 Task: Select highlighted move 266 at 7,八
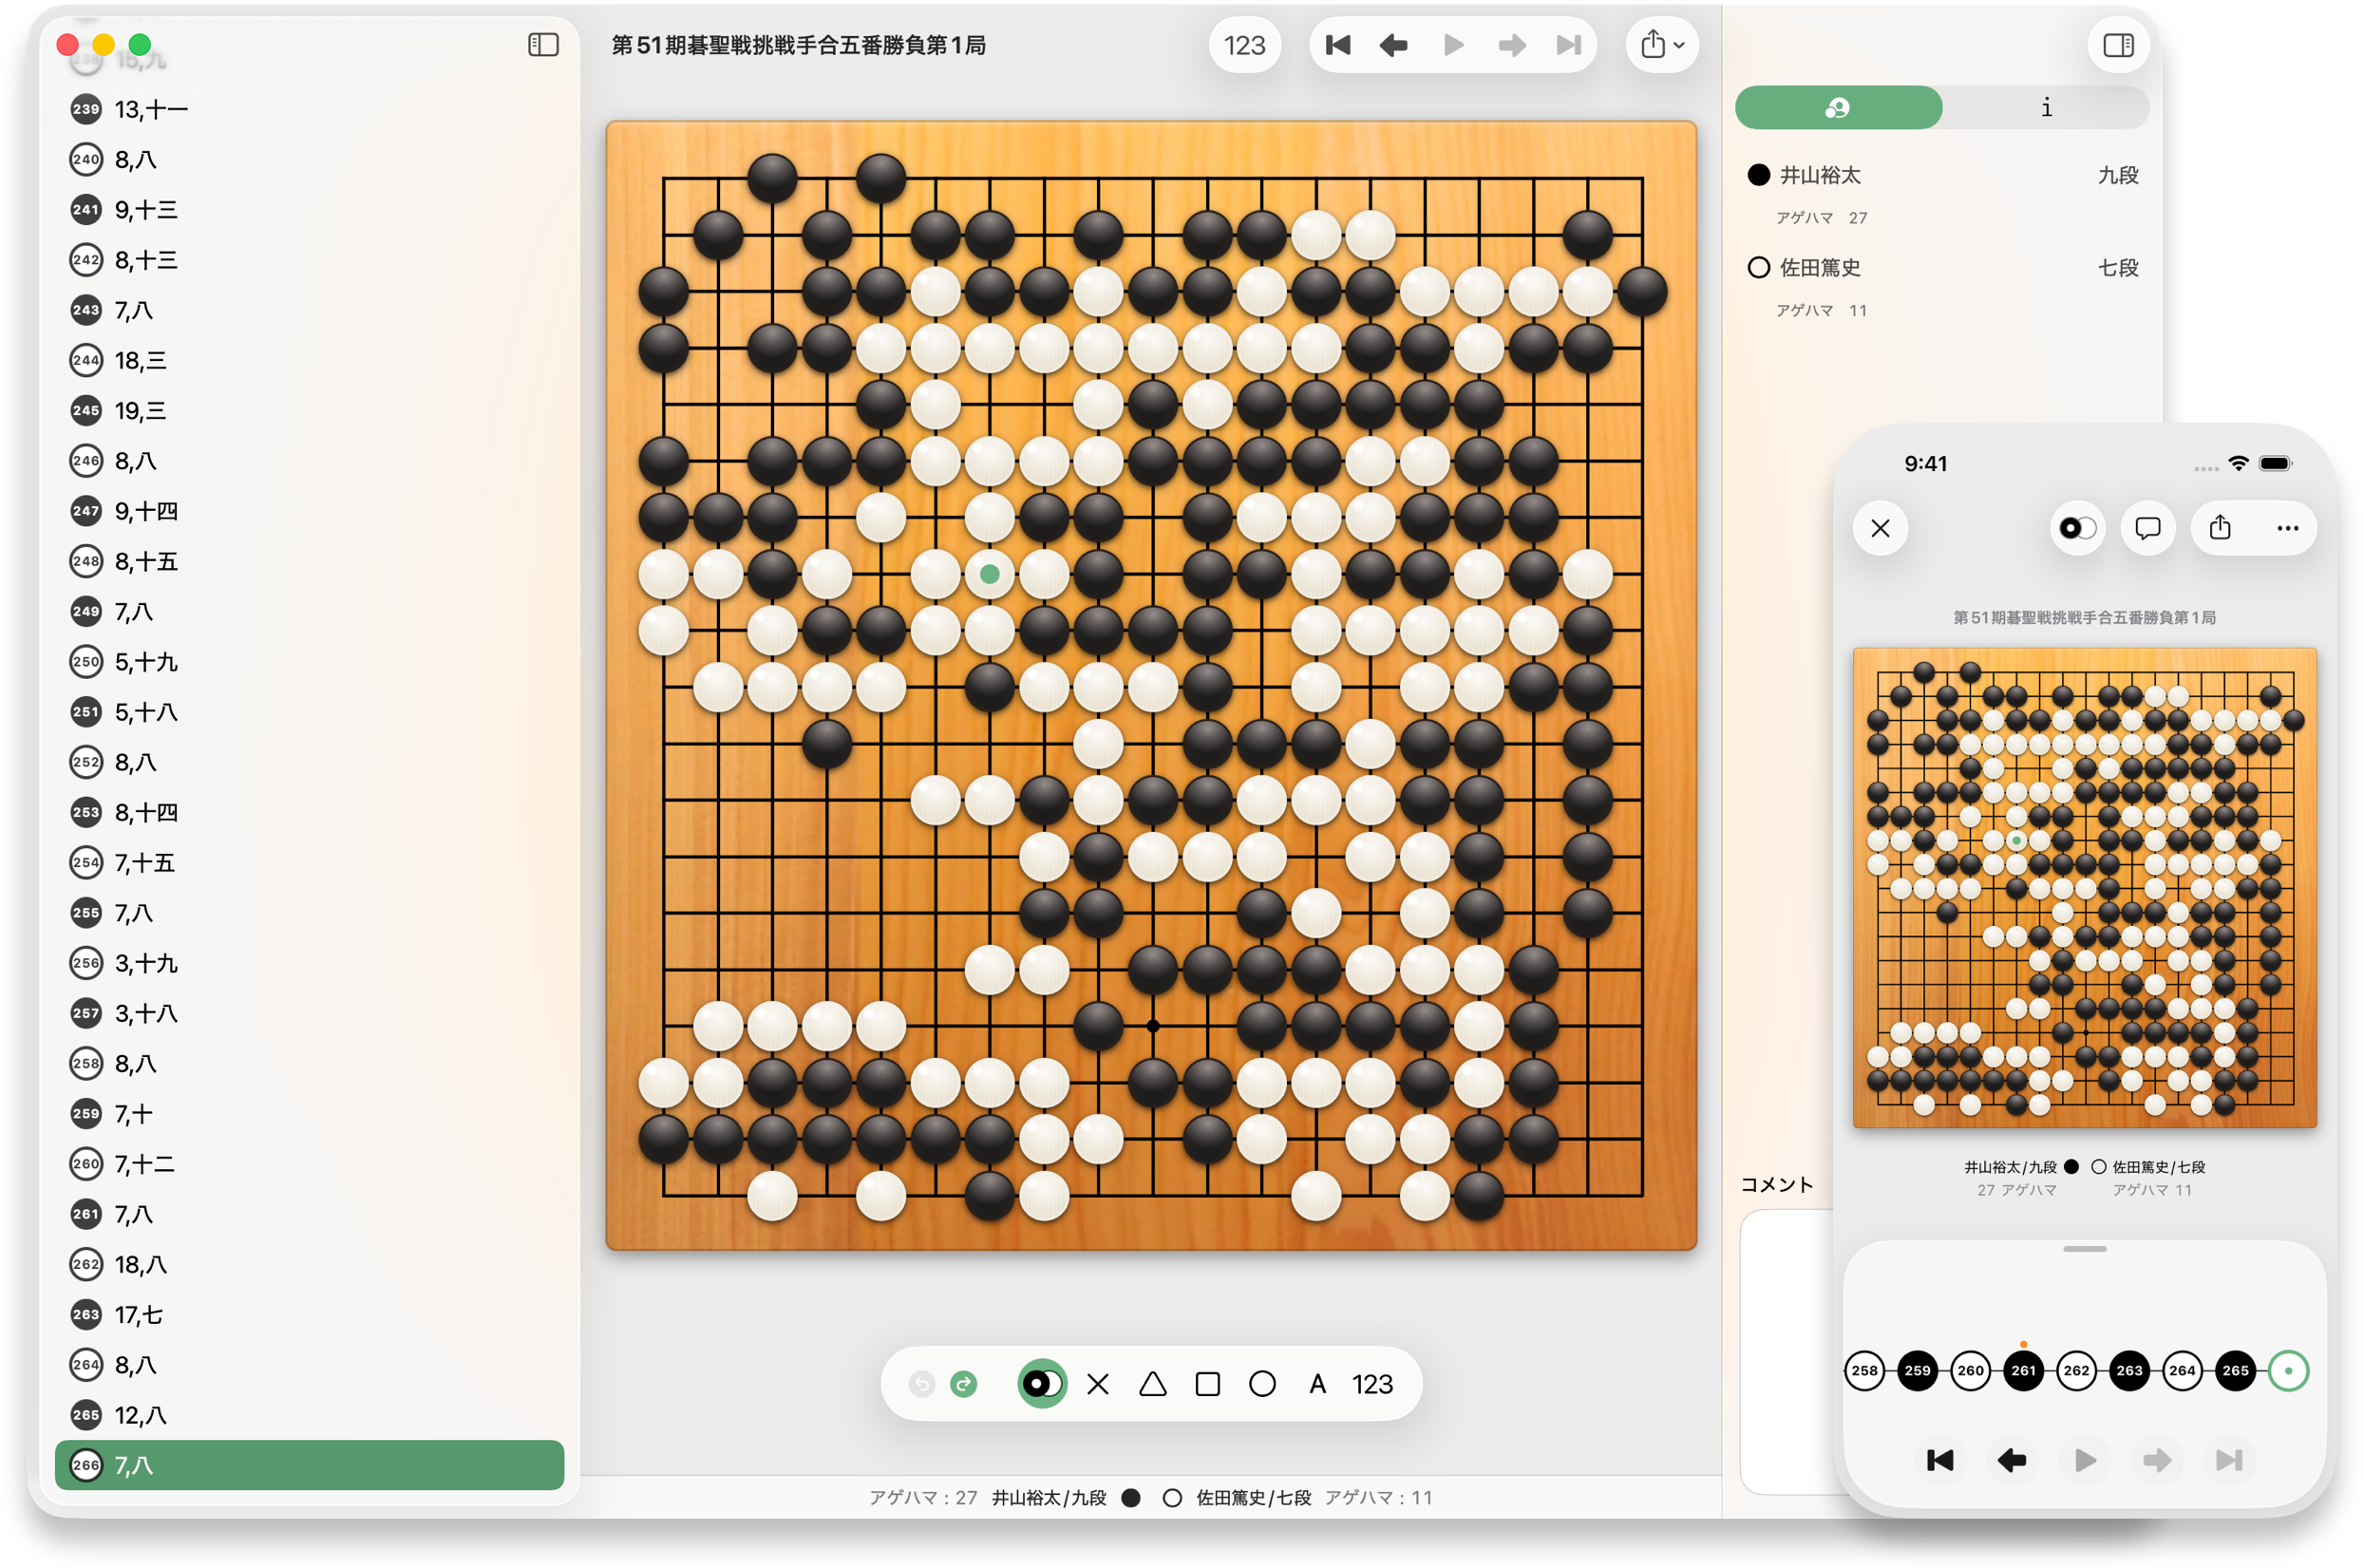(310, 1465)
